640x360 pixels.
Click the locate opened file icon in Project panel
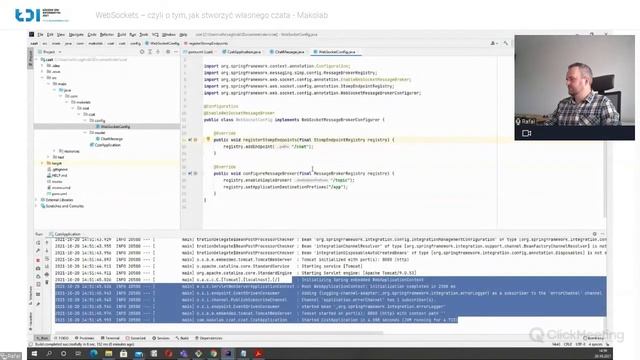[x=142, y=52]
